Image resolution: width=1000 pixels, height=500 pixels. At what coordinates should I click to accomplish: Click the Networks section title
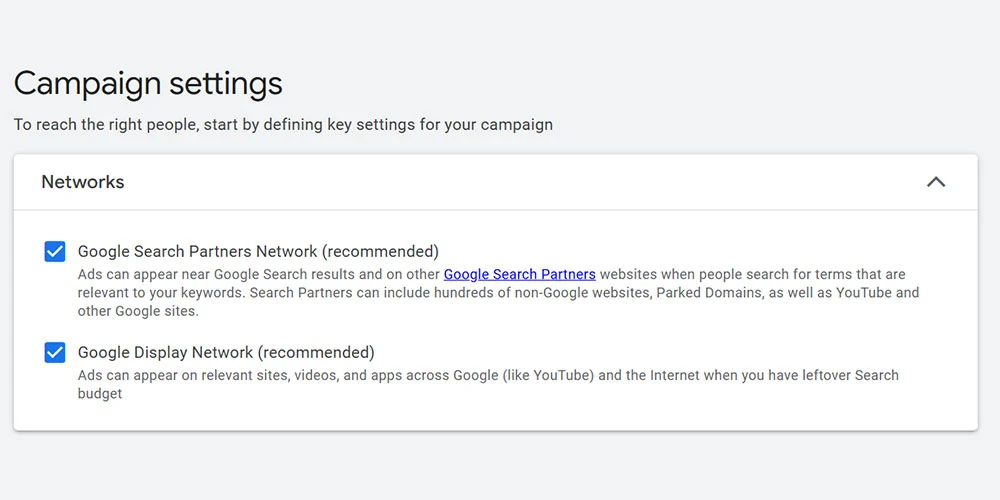tap(83, 182)
